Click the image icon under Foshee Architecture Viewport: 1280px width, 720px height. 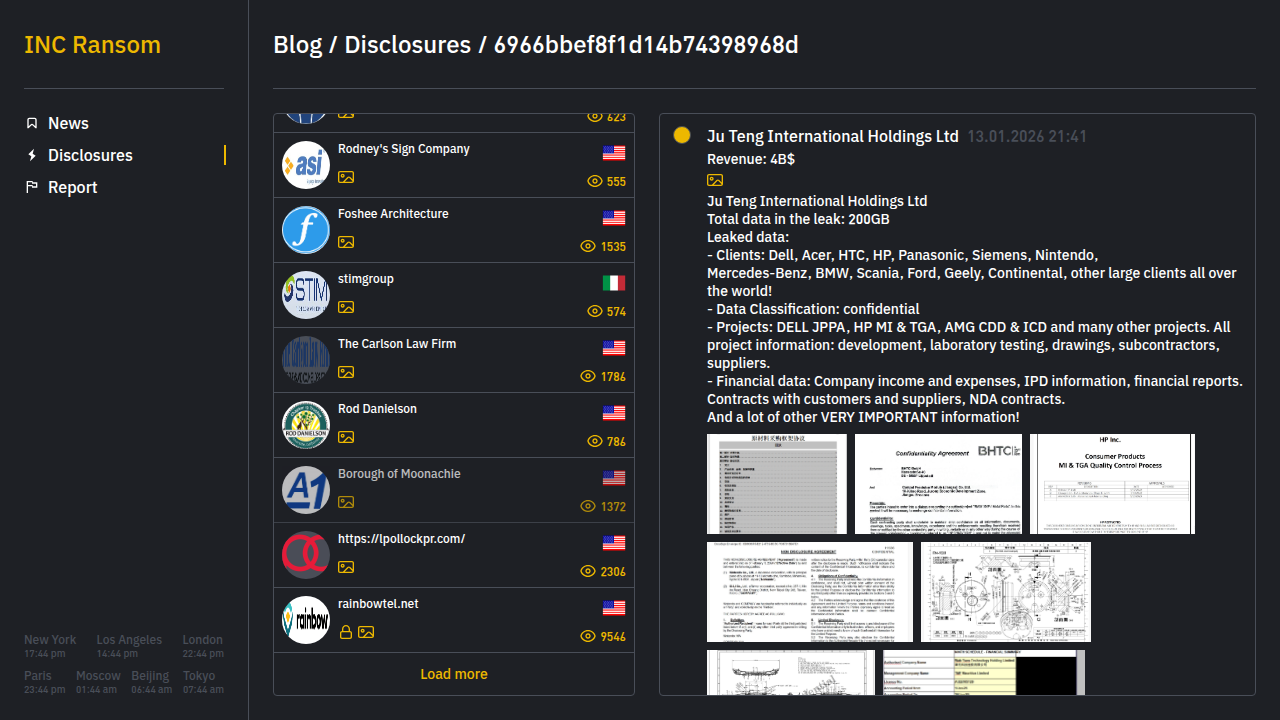(x=346, y=242)
